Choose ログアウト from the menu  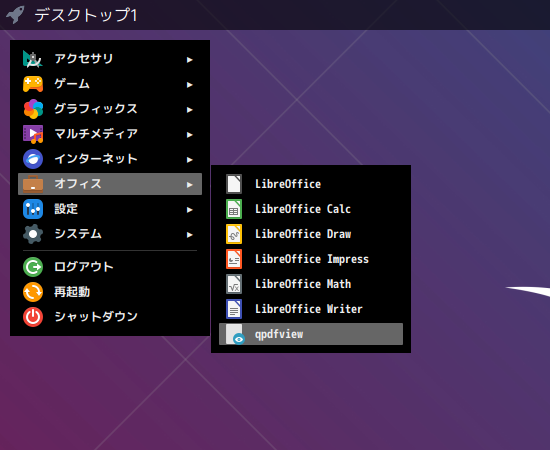(x=110, y=267)
